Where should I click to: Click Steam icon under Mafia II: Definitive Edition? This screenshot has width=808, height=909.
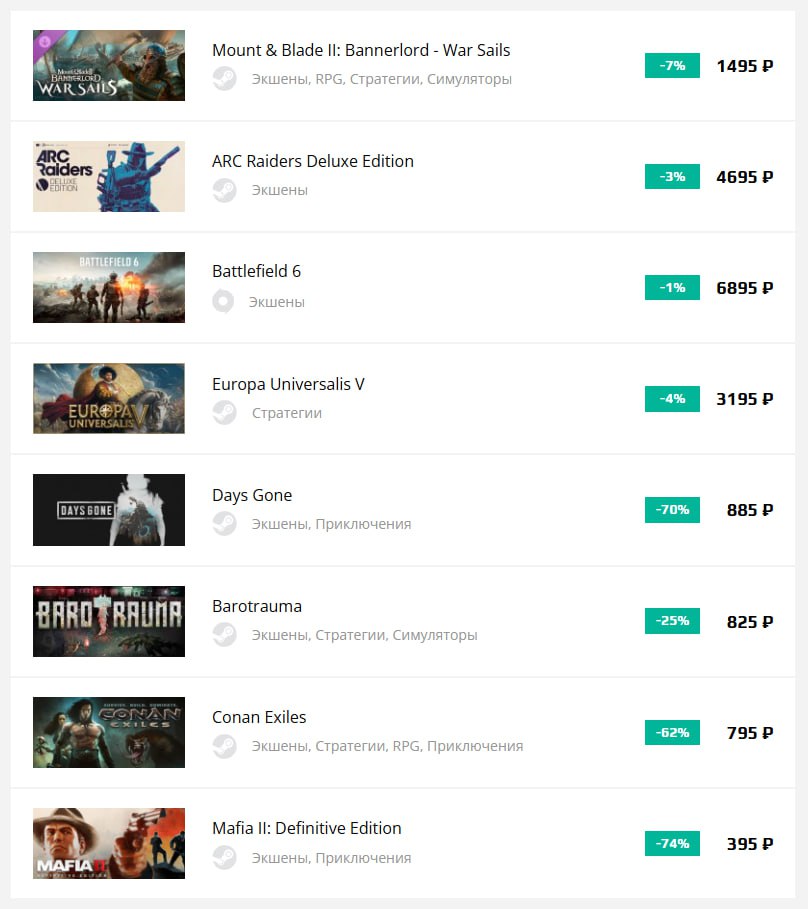pyautogui.click(x=225, y=858)
